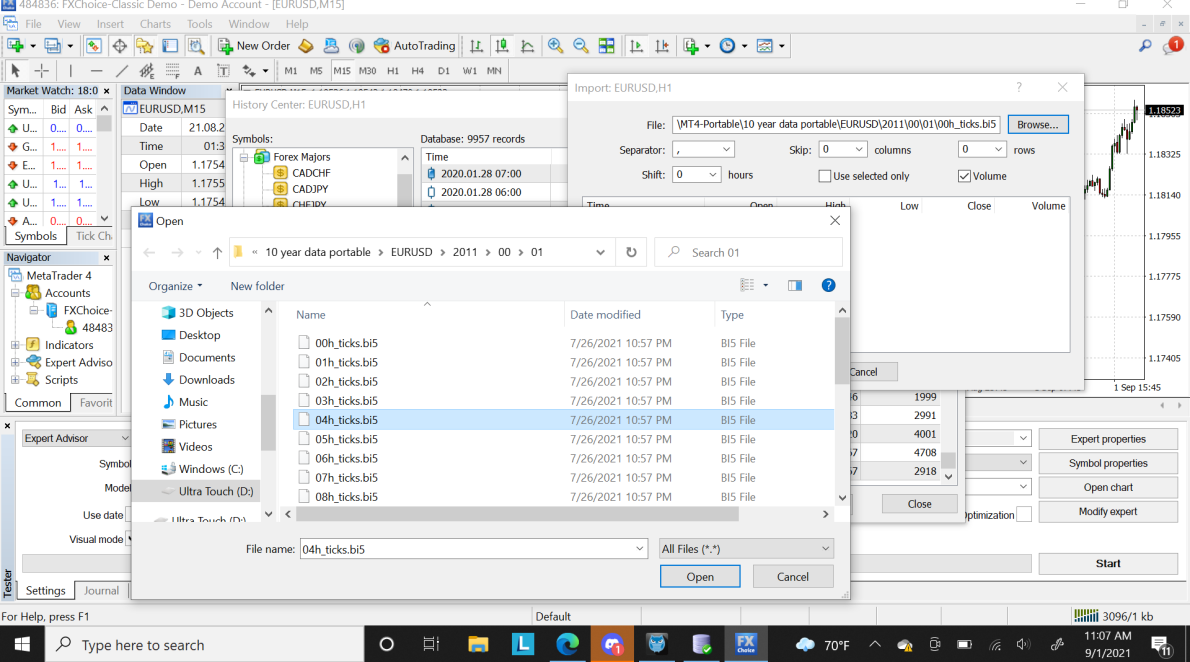Toggle the Data Window toolbar icon

(x=119, y=46)
